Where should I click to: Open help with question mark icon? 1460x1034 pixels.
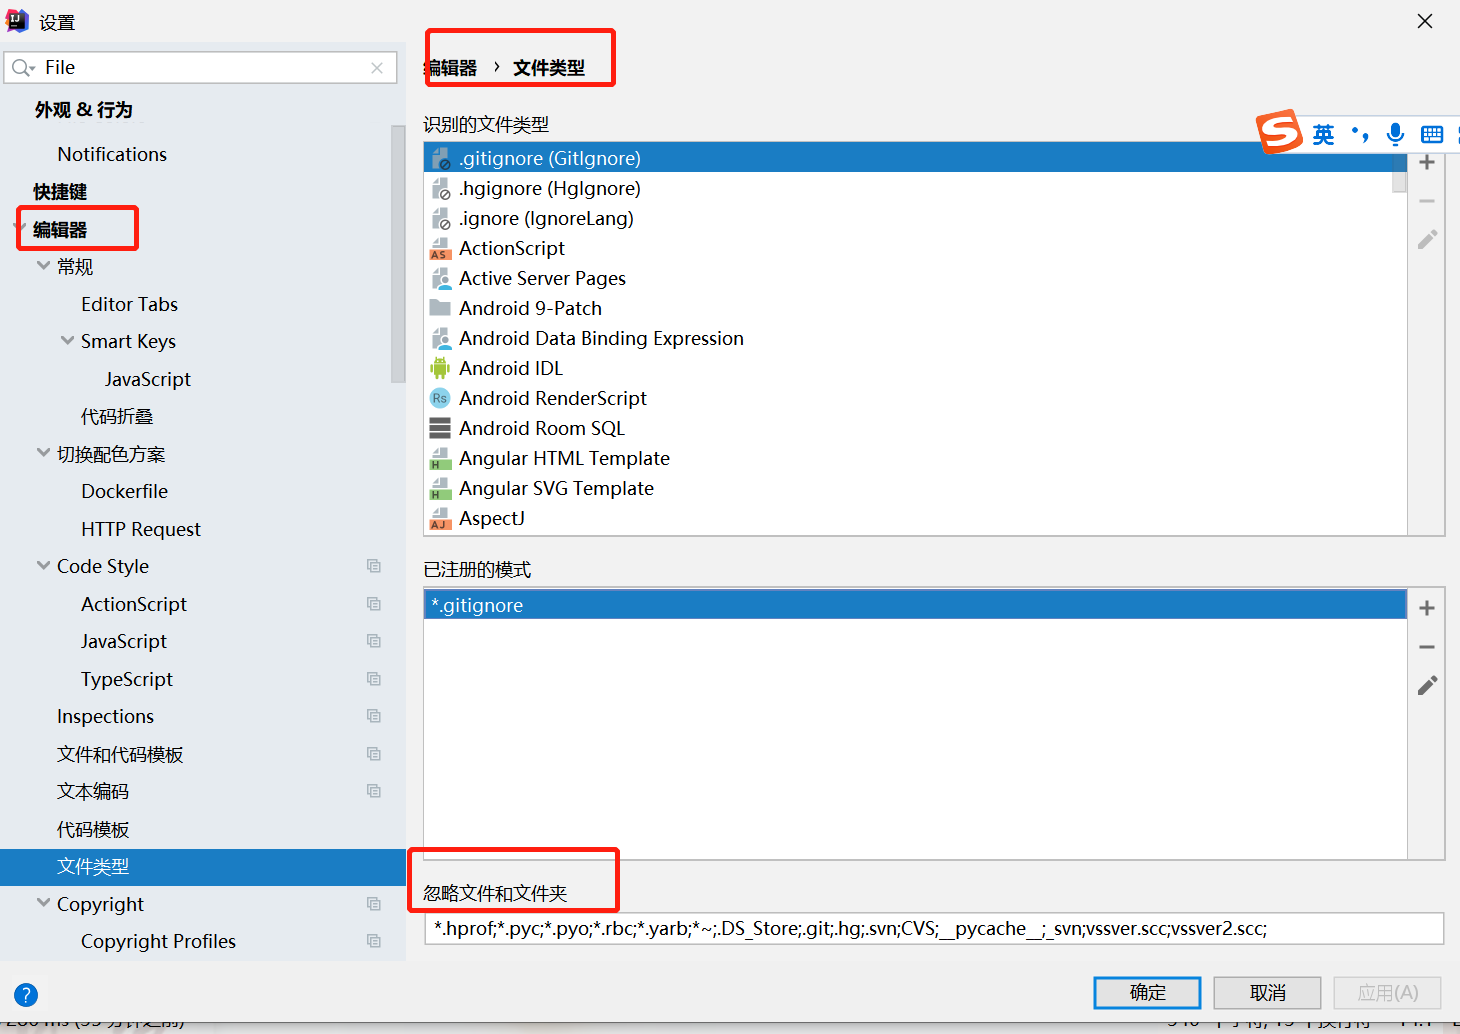point(26,995)
